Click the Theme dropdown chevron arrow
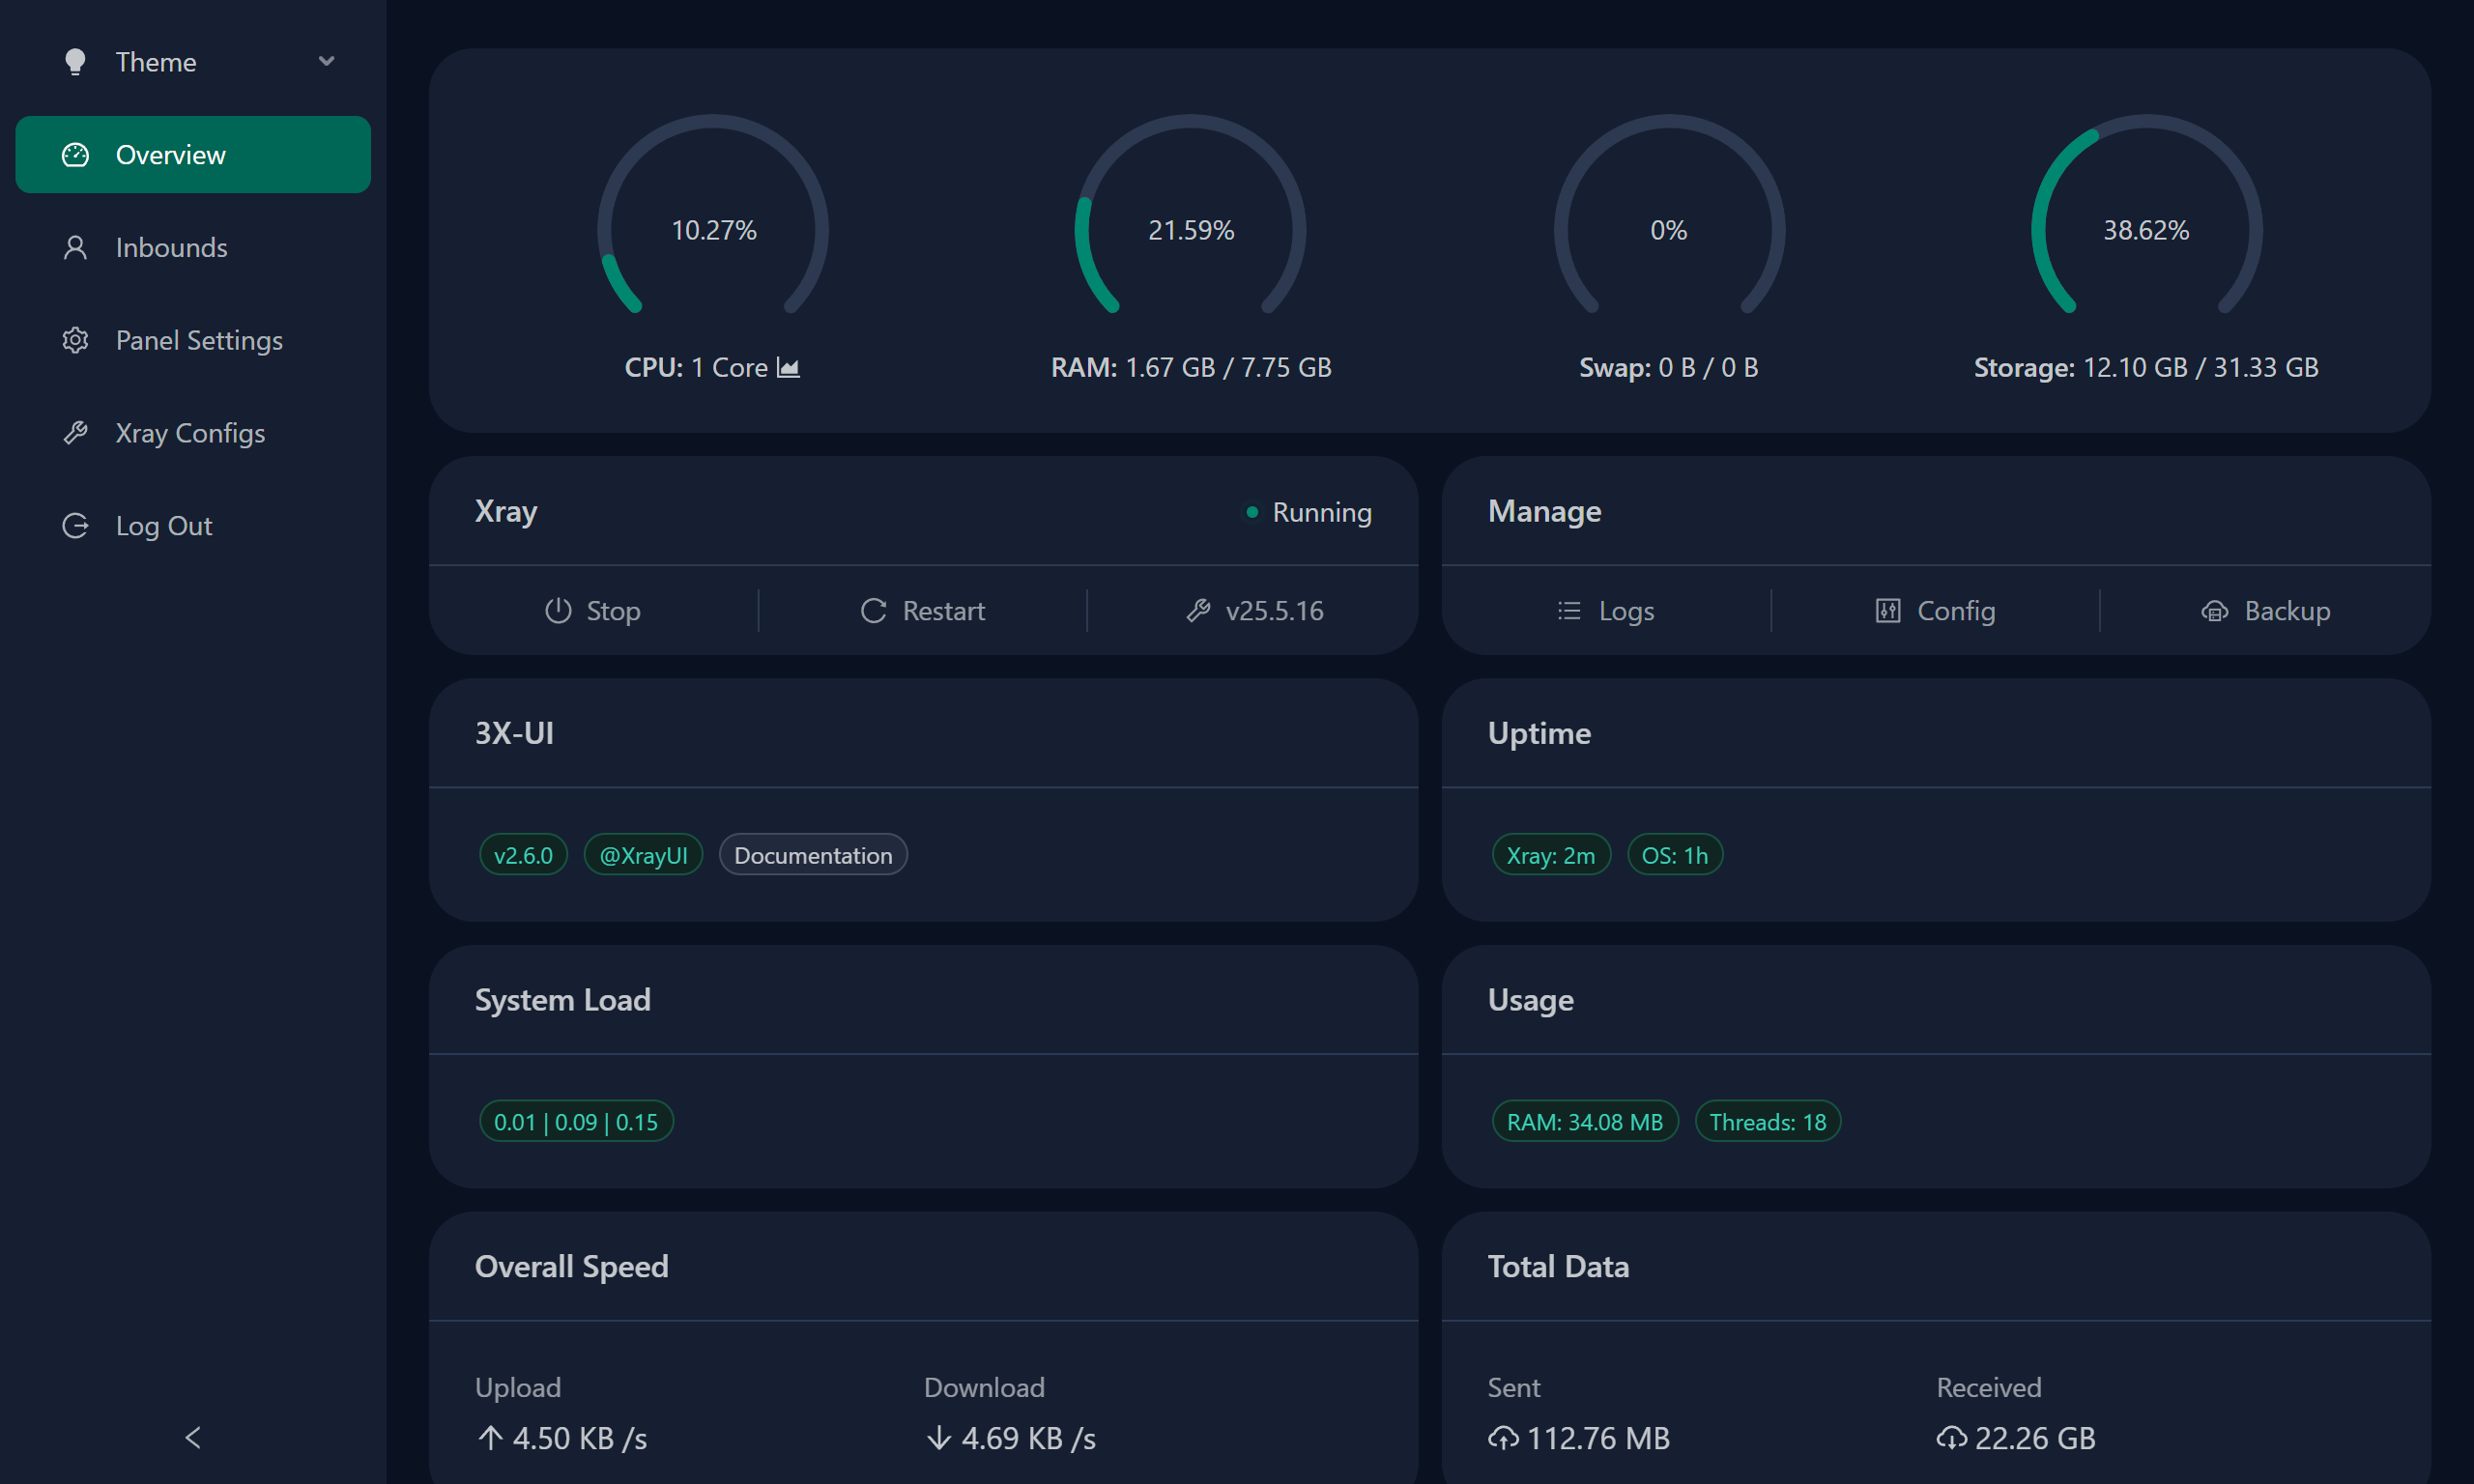The height and width of the screenshot is (1484, 2474). (x=326, y=62)
